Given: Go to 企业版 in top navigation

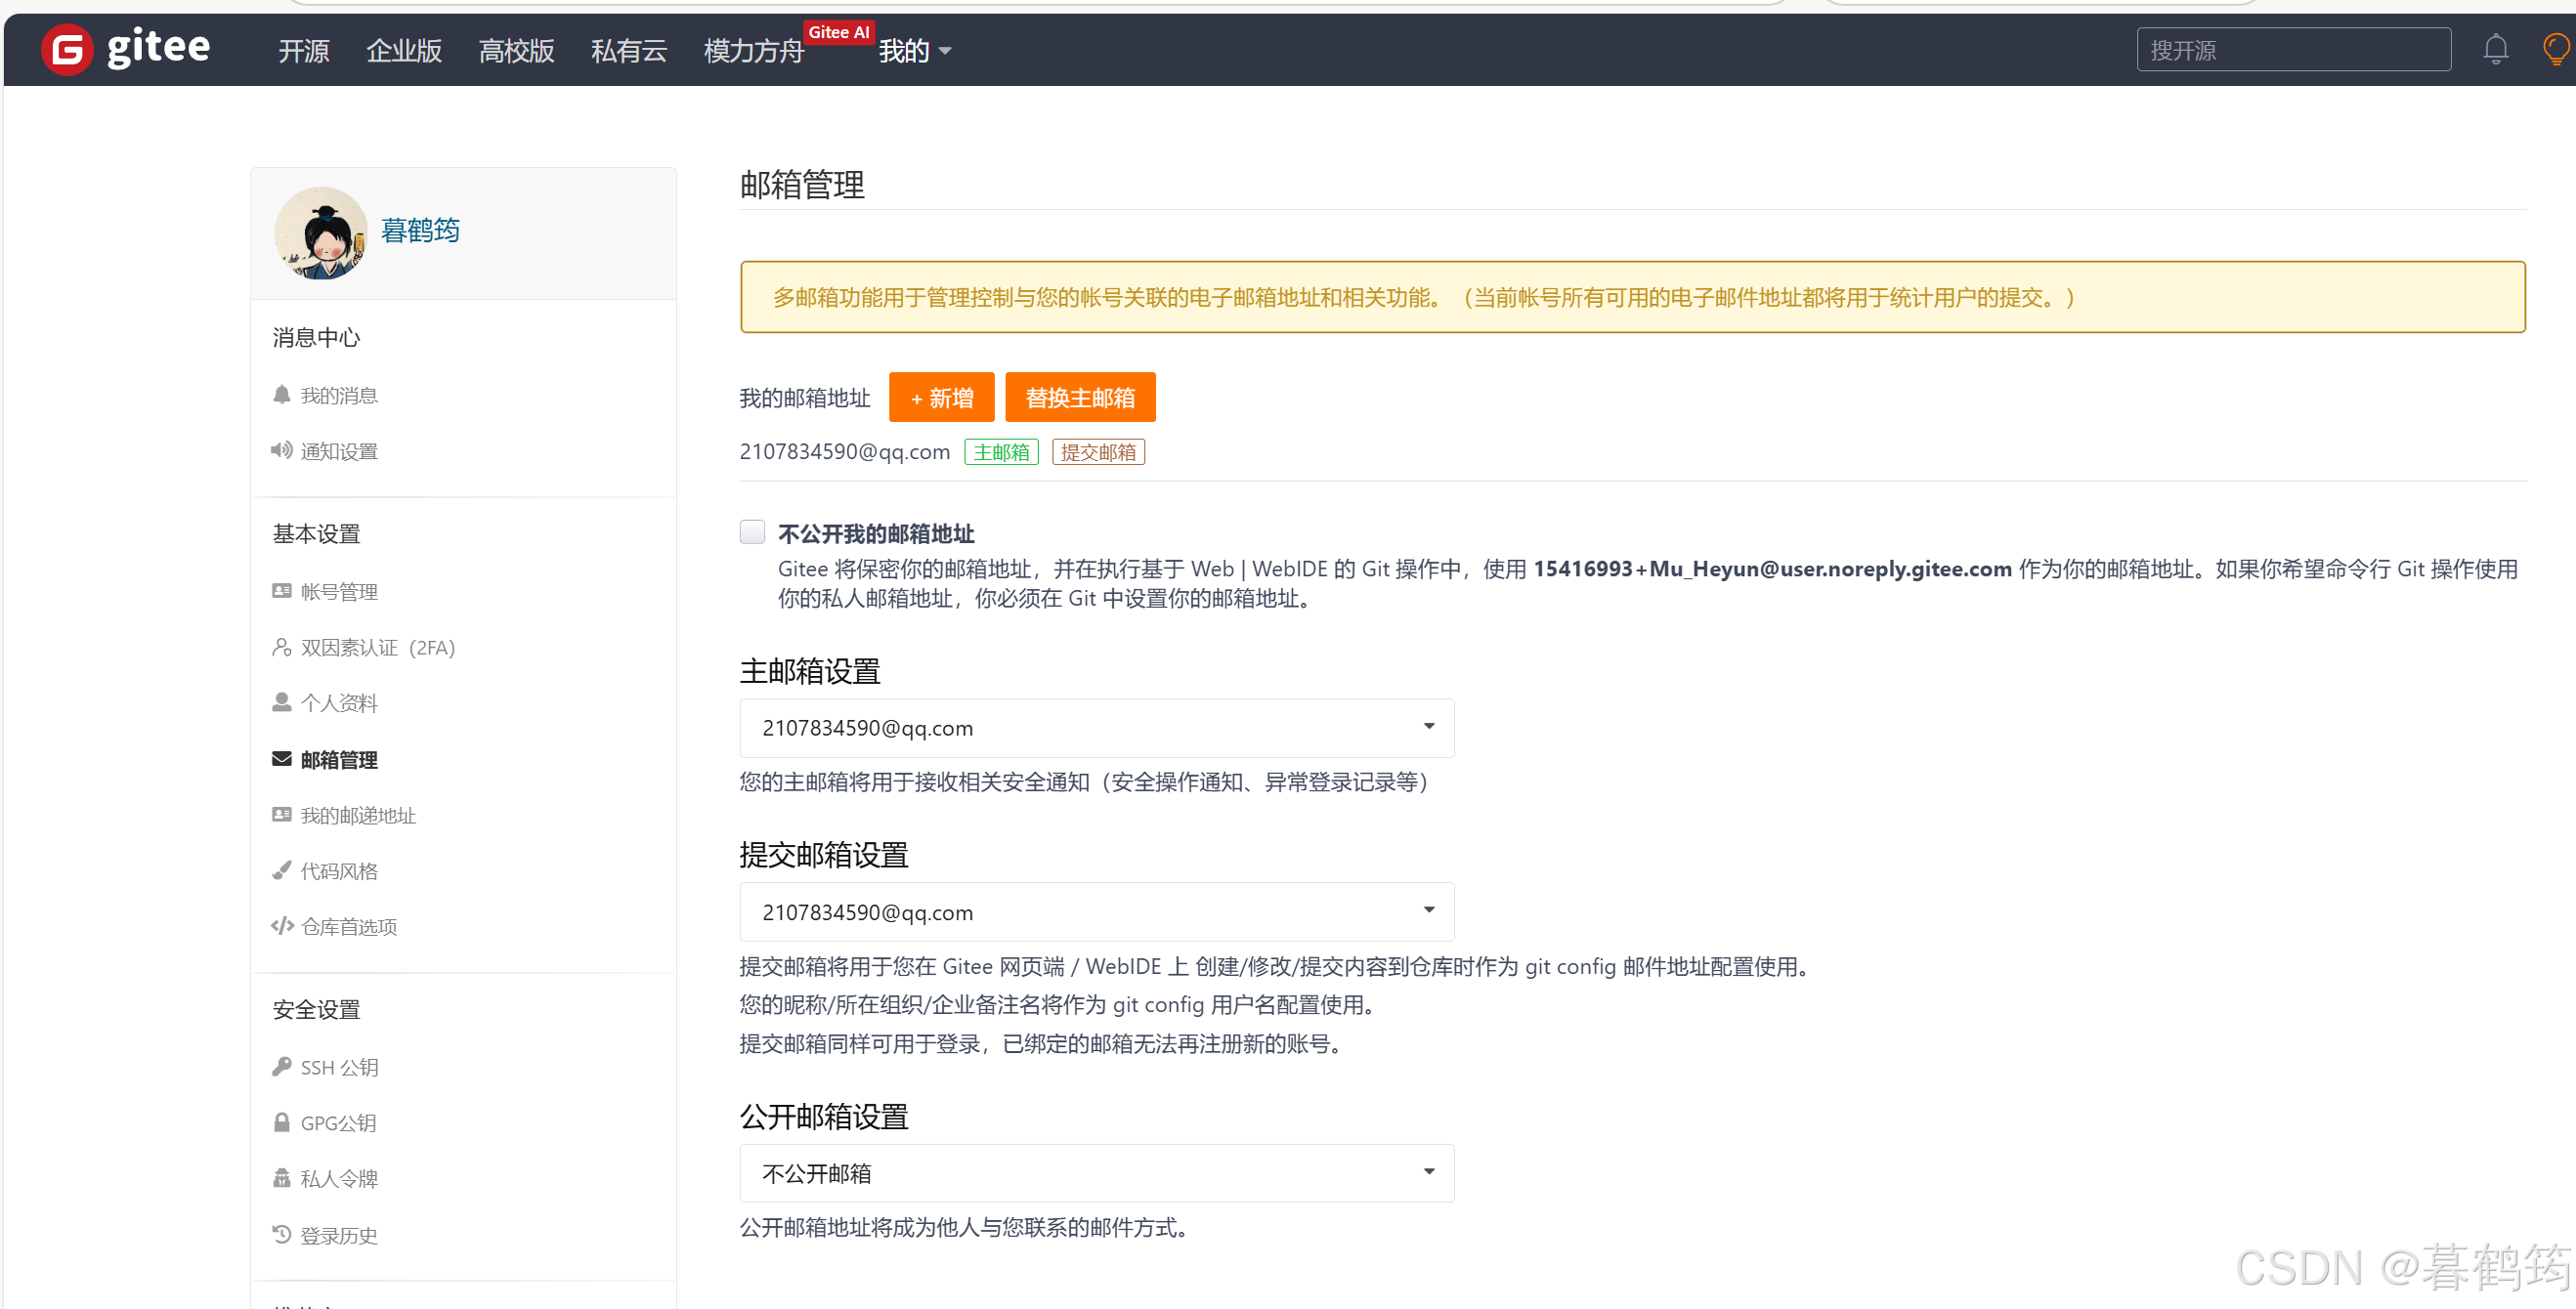Looking at the screenshot, I should click(x=403, y=51).
